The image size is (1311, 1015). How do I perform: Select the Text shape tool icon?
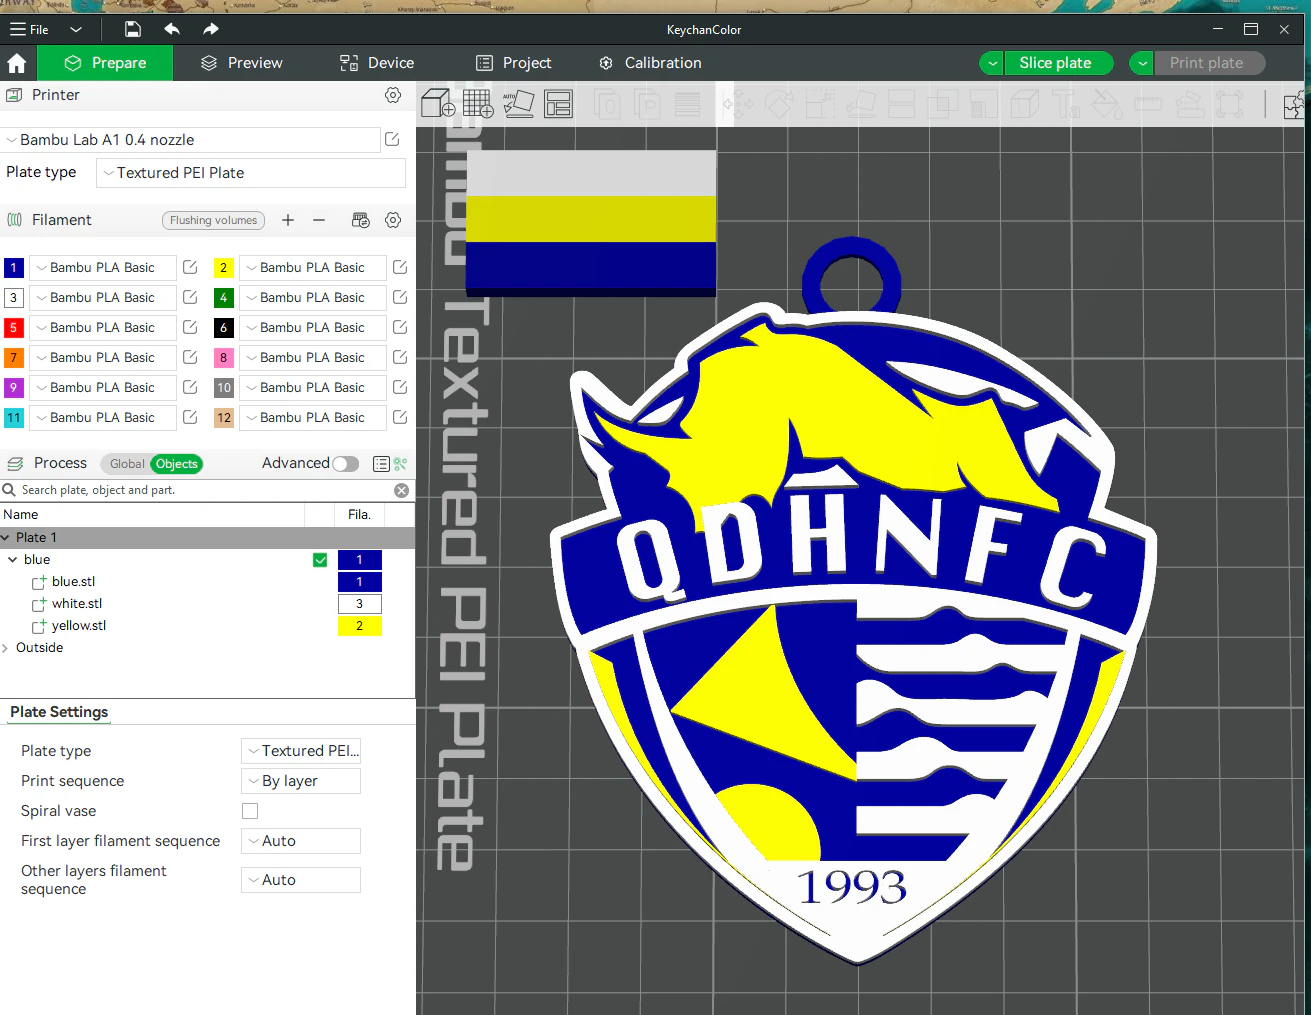[1066, 104]
